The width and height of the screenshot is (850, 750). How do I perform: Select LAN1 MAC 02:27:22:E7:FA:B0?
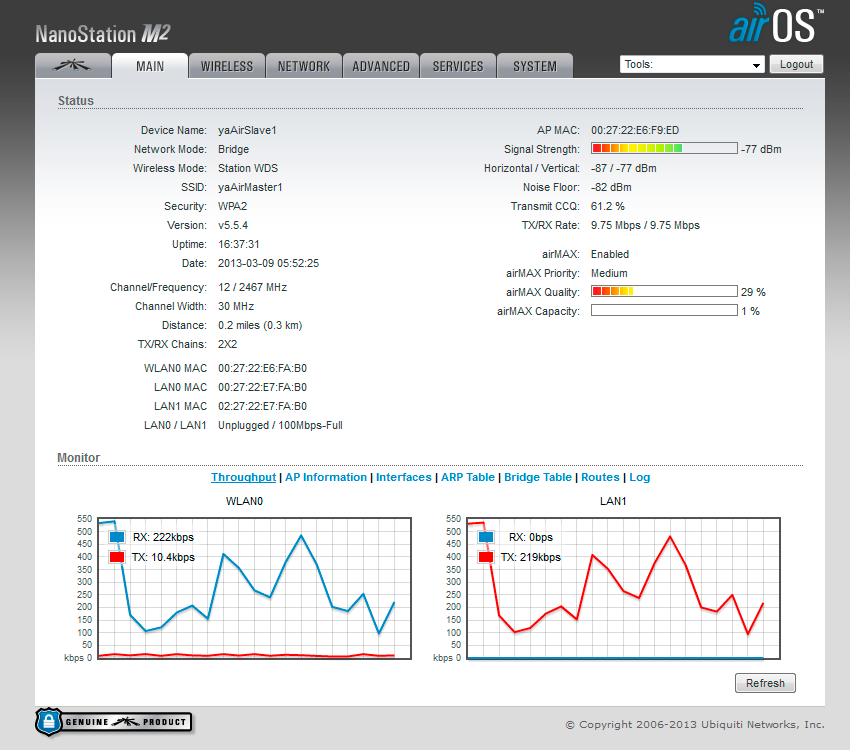click(262, 406)
